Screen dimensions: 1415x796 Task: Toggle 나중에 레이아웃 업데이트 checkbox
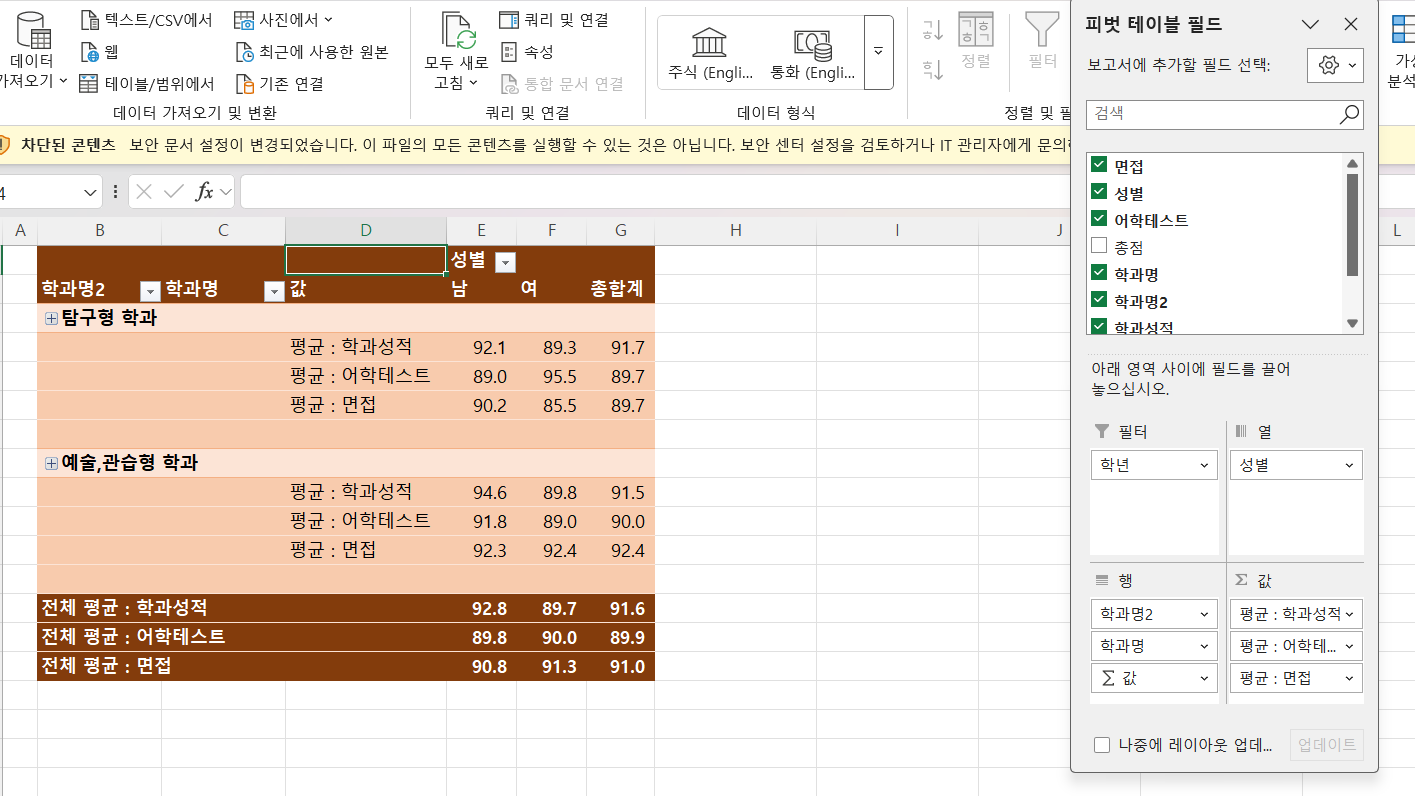(1102, 745)
